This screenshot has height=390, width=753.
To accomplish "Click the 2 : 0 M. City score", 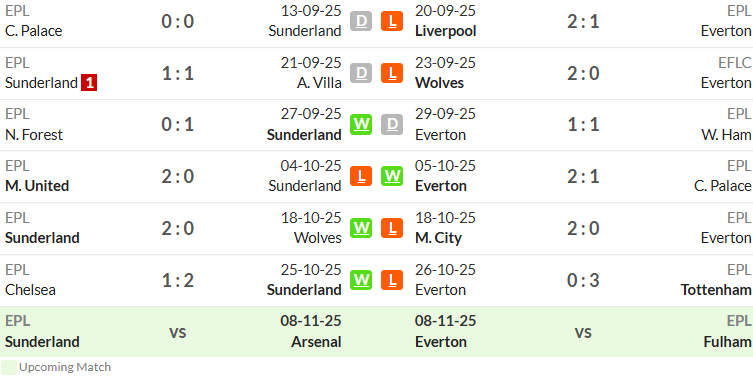I will pyautogui.click(x=583, y=228).
